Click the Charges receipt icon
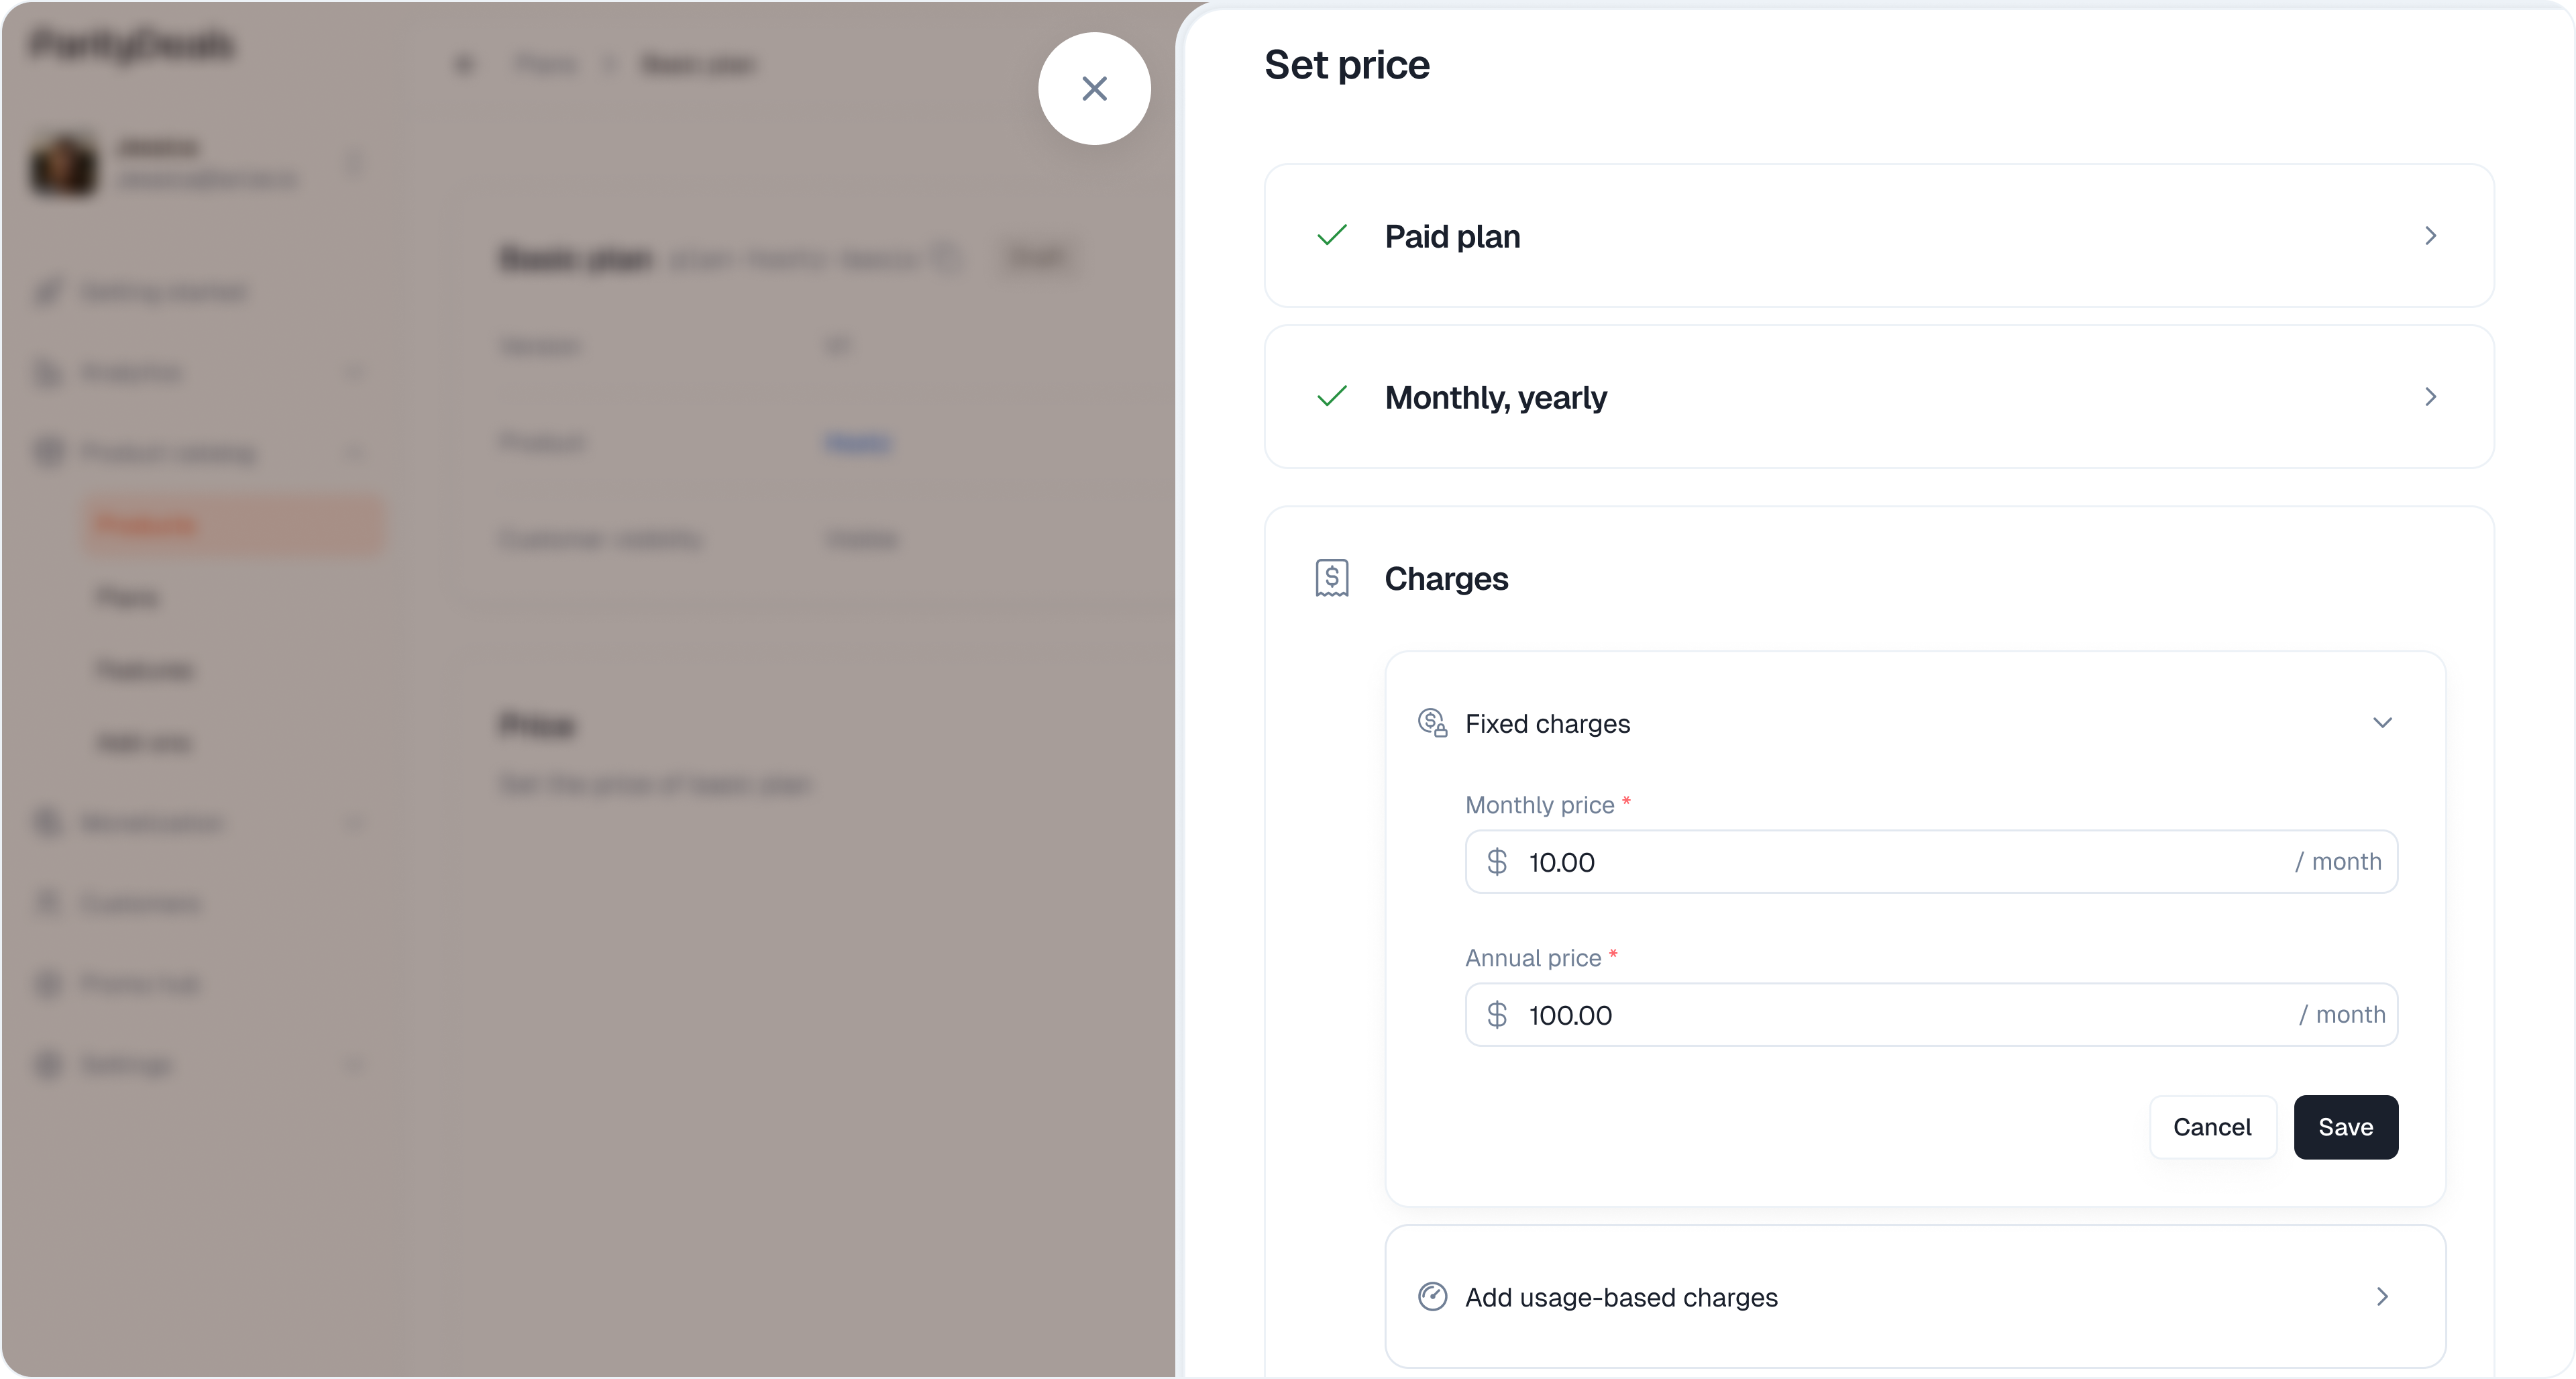This screenshot has height=1379, width=2576. click(x=1331, y=578)
